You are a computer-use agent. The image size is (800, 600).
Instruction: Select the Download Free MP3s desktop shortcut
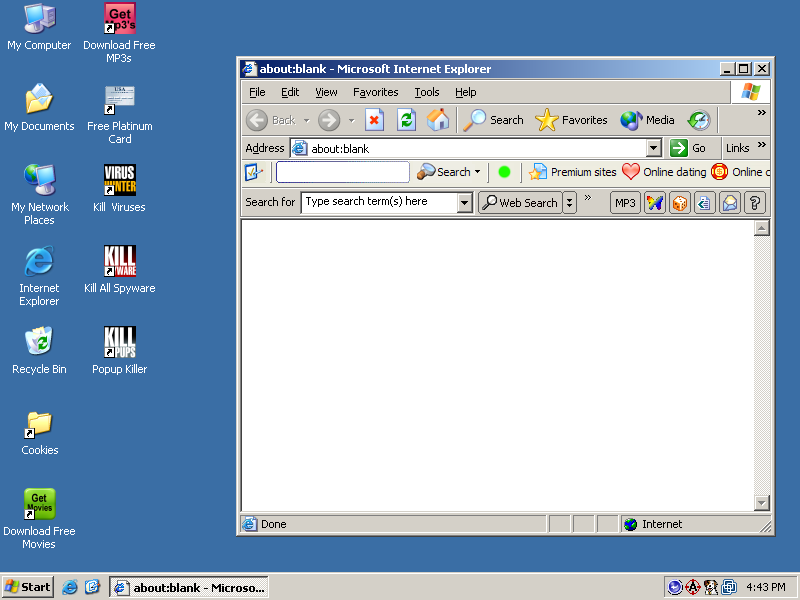click(119, 34)
